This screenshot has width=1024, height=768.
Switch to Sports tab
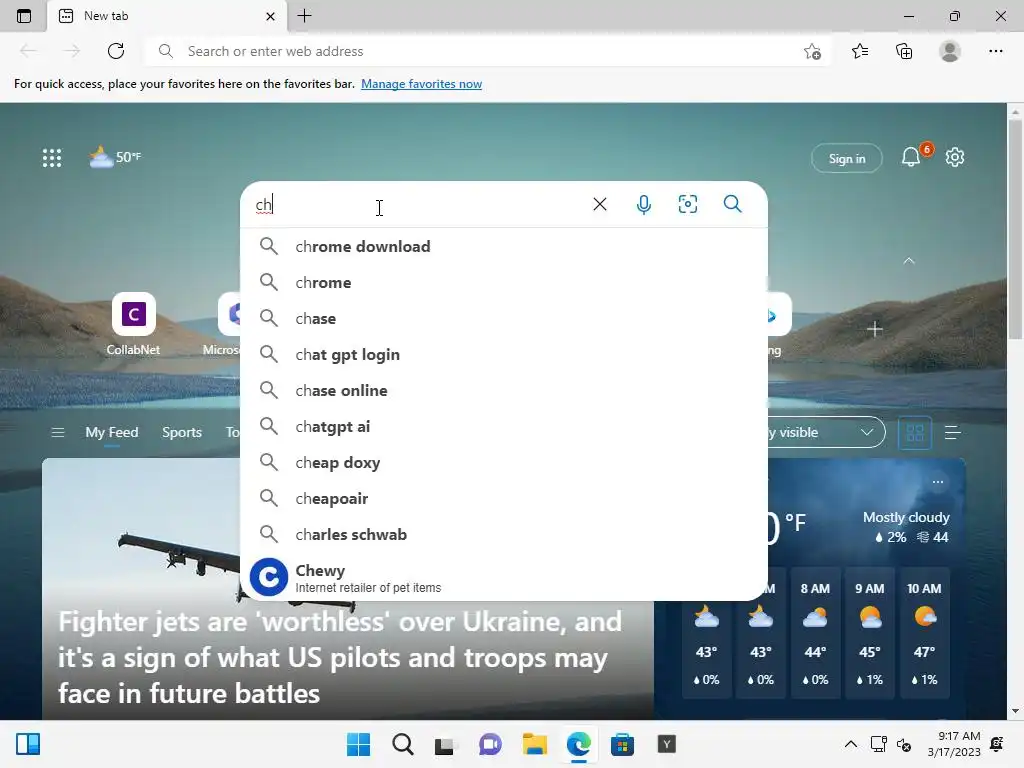(182, 432)
